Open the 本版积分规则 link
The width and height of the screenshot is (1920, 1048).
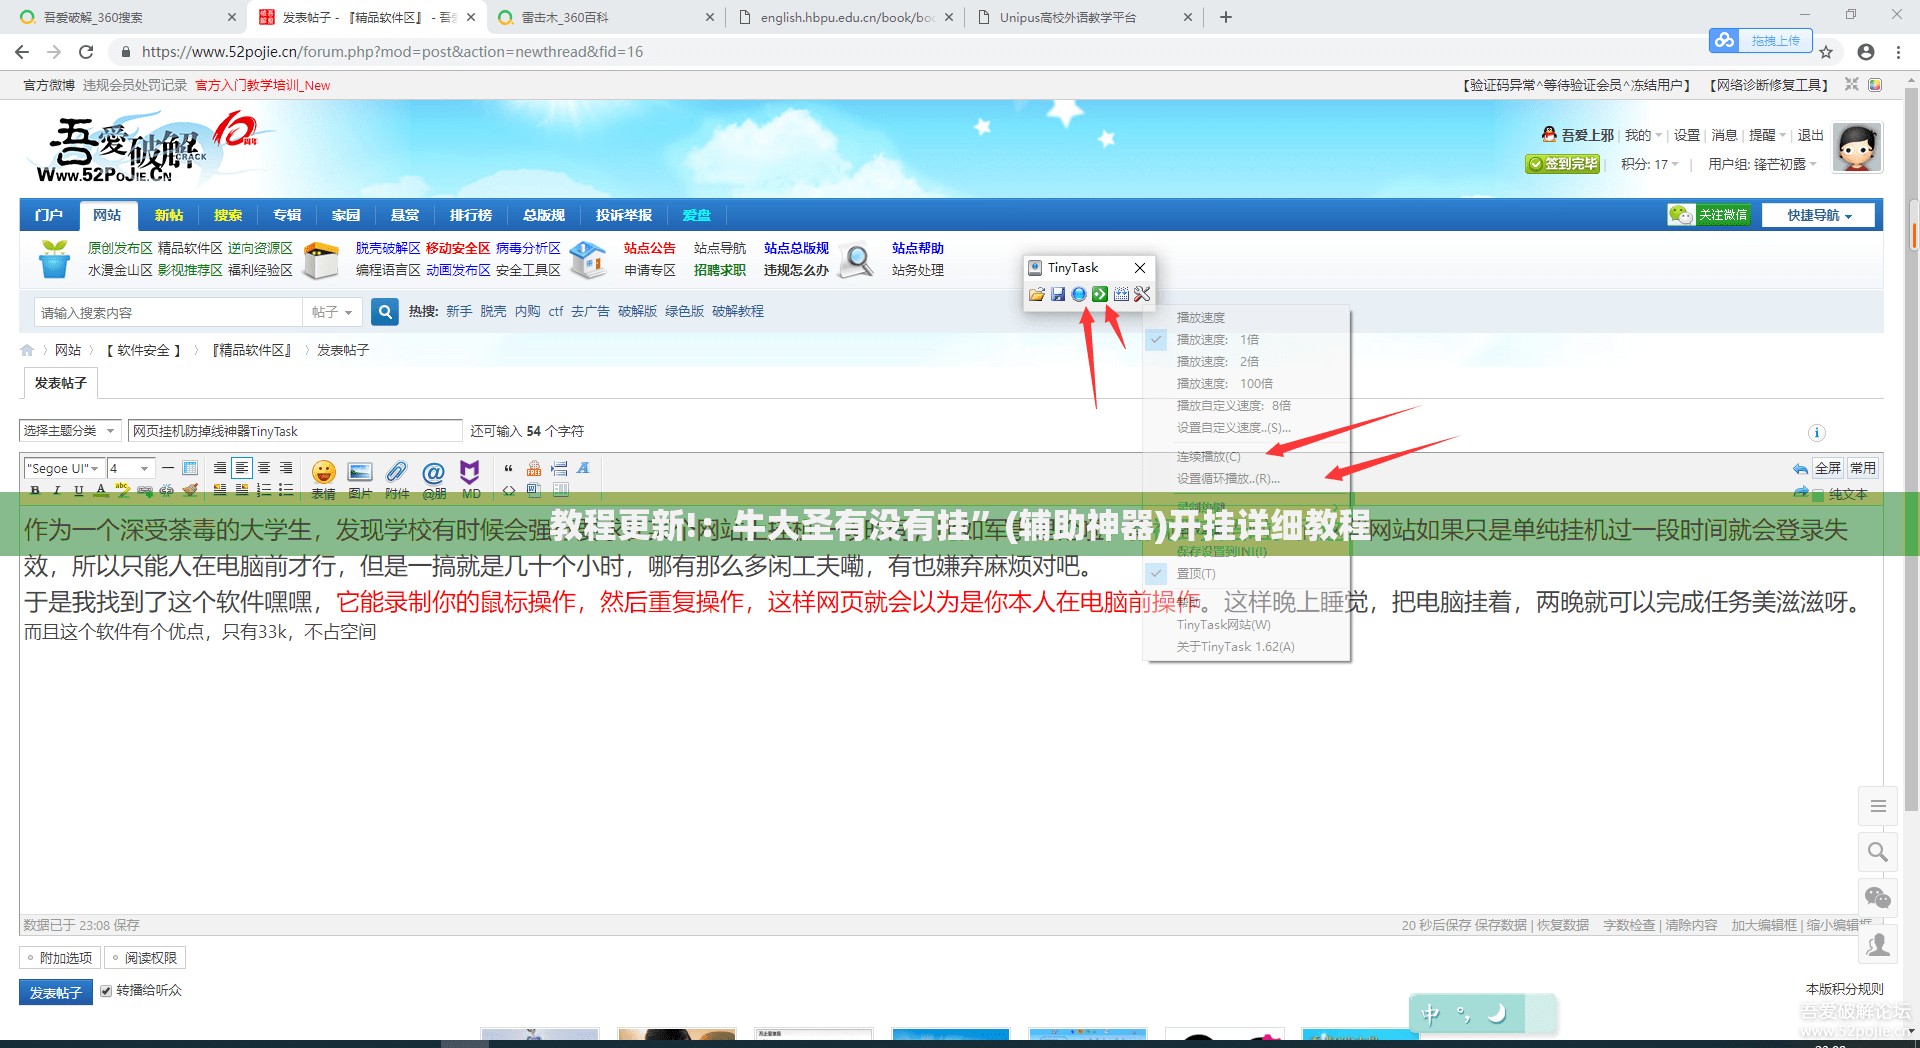coord(1844,989)
